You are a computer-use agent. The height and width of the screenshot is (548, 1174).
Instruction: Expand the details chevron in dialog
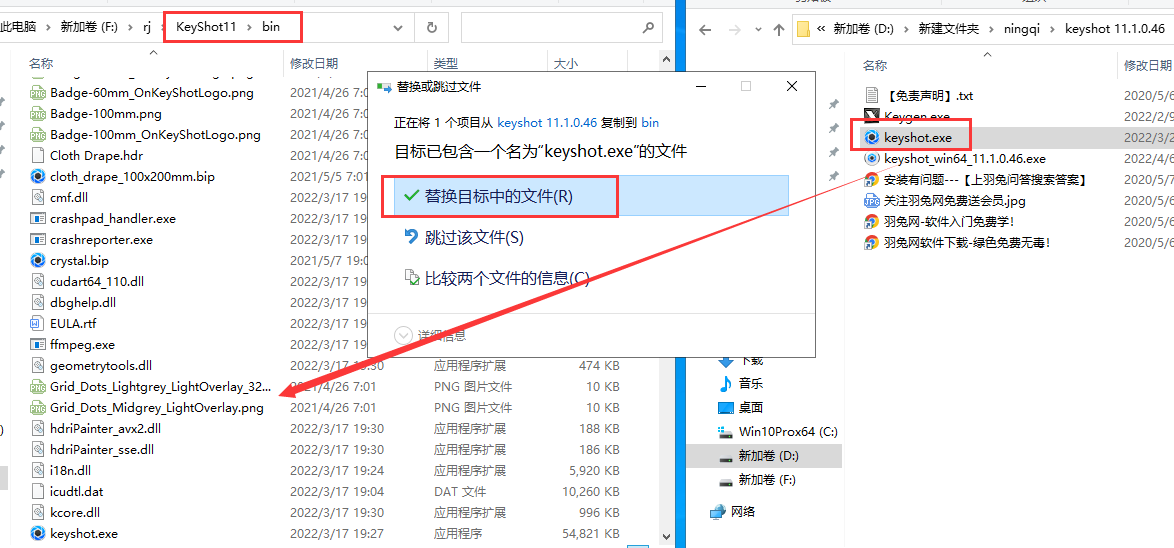(403, 335)
